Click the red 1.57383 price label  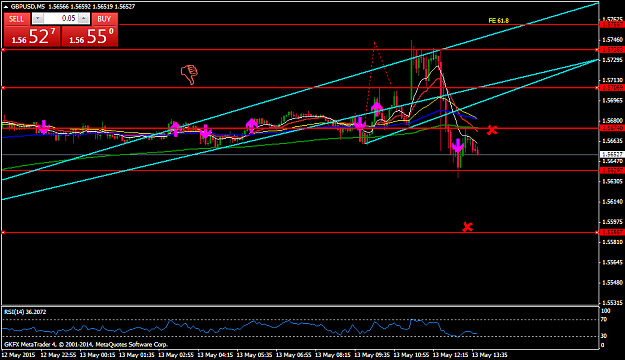pos(612,49)
